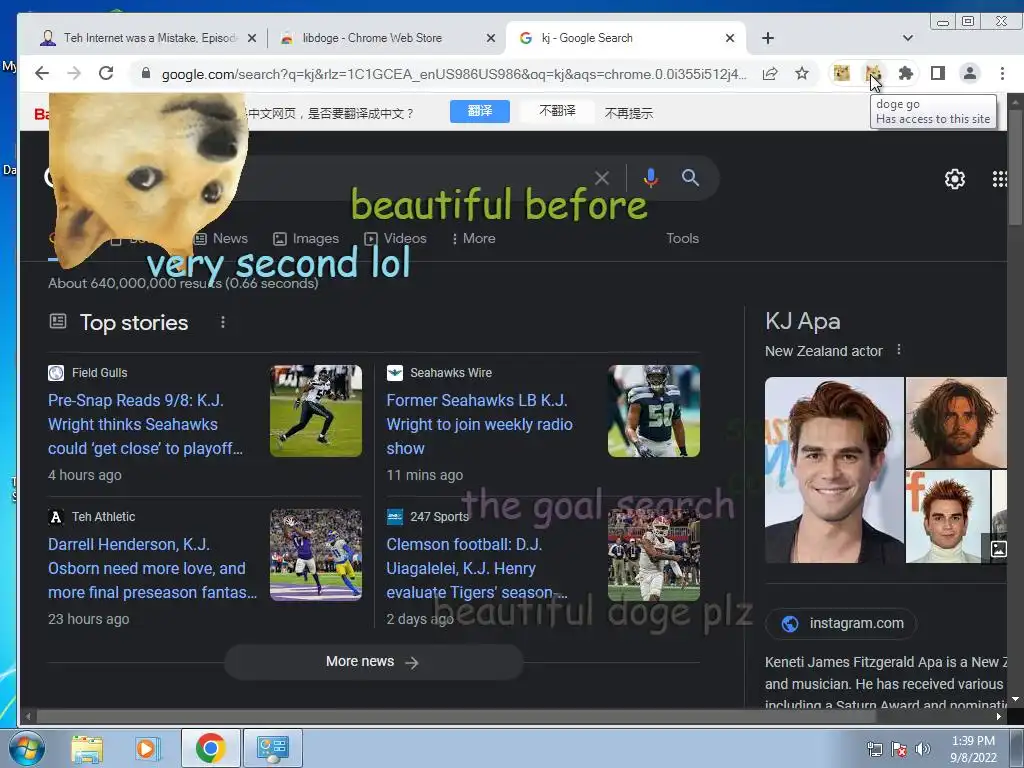The image size is (1024, 768).
Task: Expand the tab search dropdown arrow
Action: pos(908,38)
